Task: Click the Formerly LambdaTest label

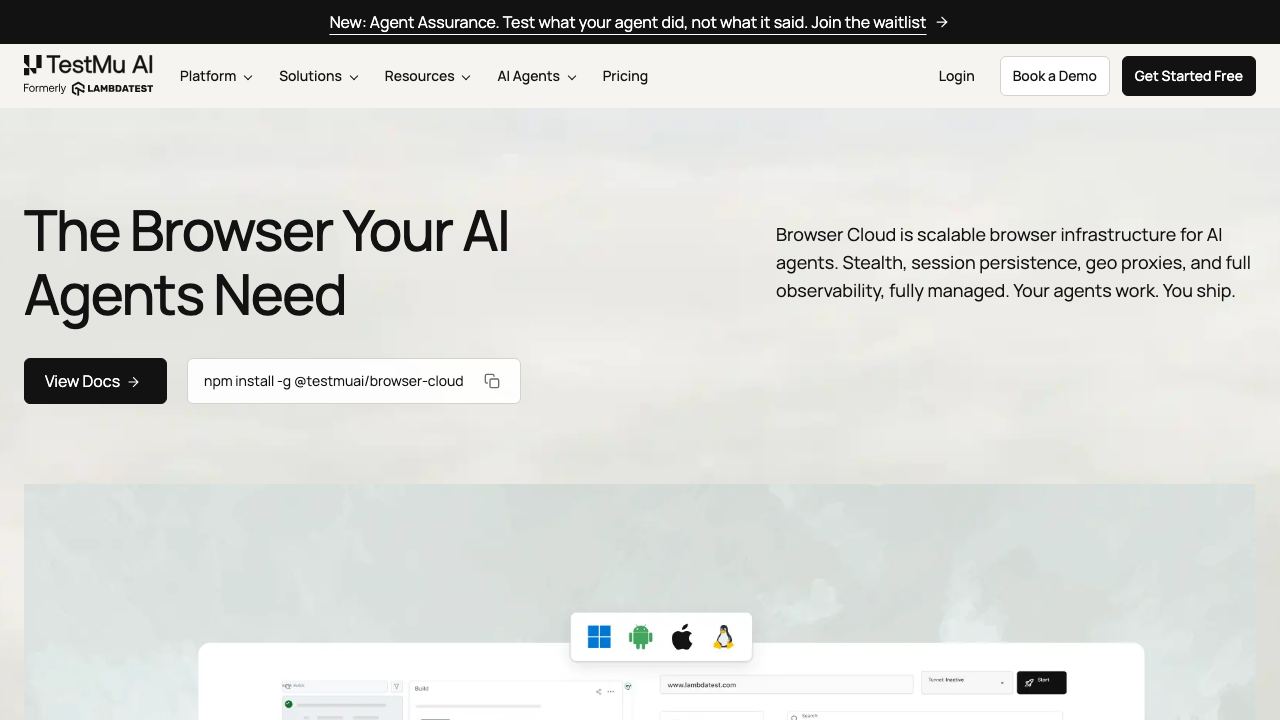Action: point(88,89)
